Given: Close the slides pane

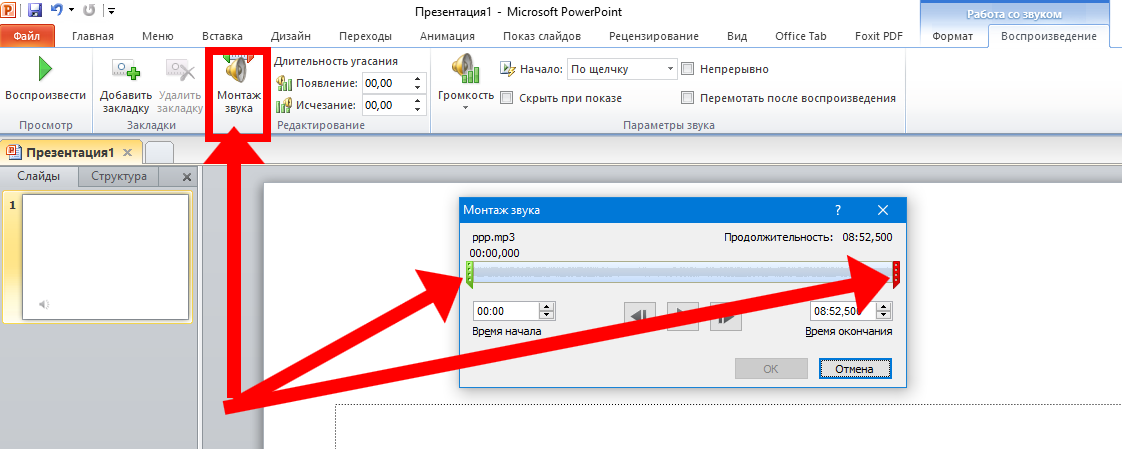Looking at the screenshot, I should [187, 177].
